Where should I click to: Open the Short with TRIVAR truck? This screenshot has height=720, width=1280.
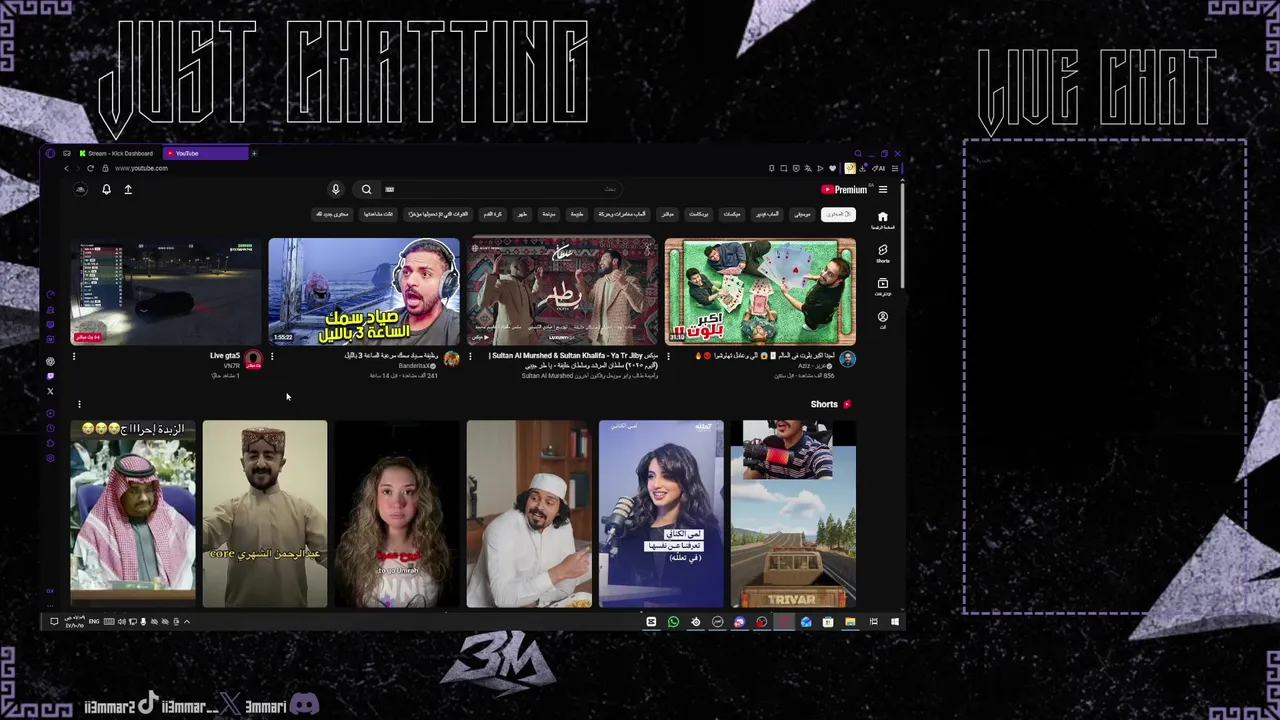coord(793,514)
